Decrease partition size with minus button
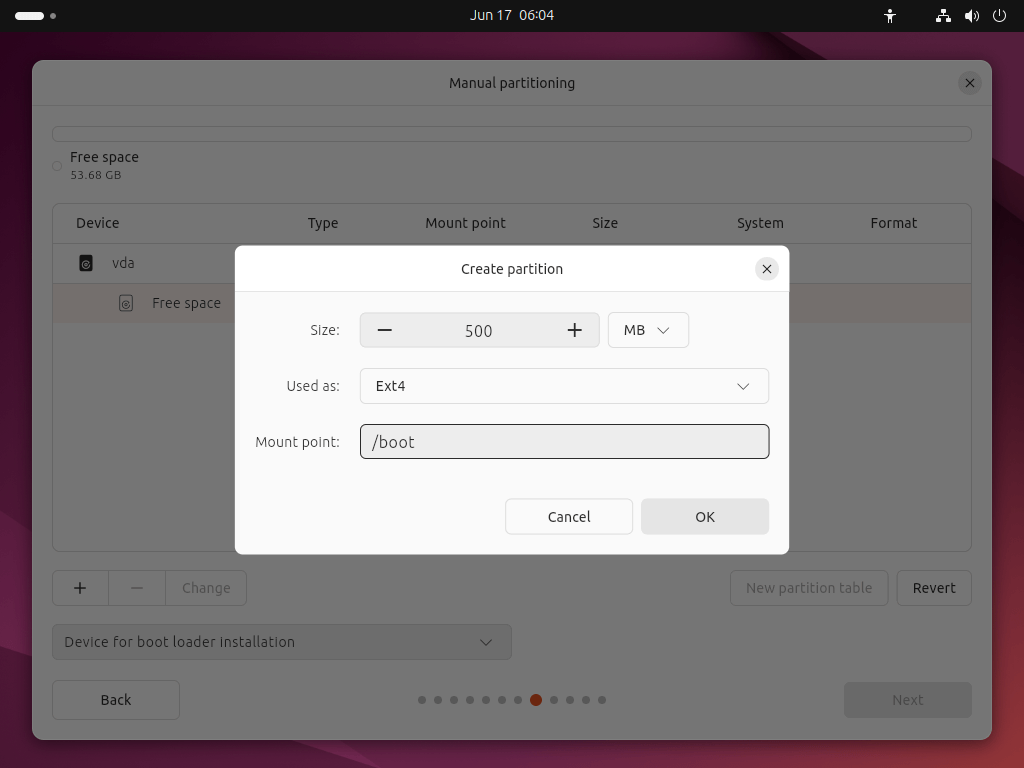This screenshot has height=768, width=1024. (385, 330)
